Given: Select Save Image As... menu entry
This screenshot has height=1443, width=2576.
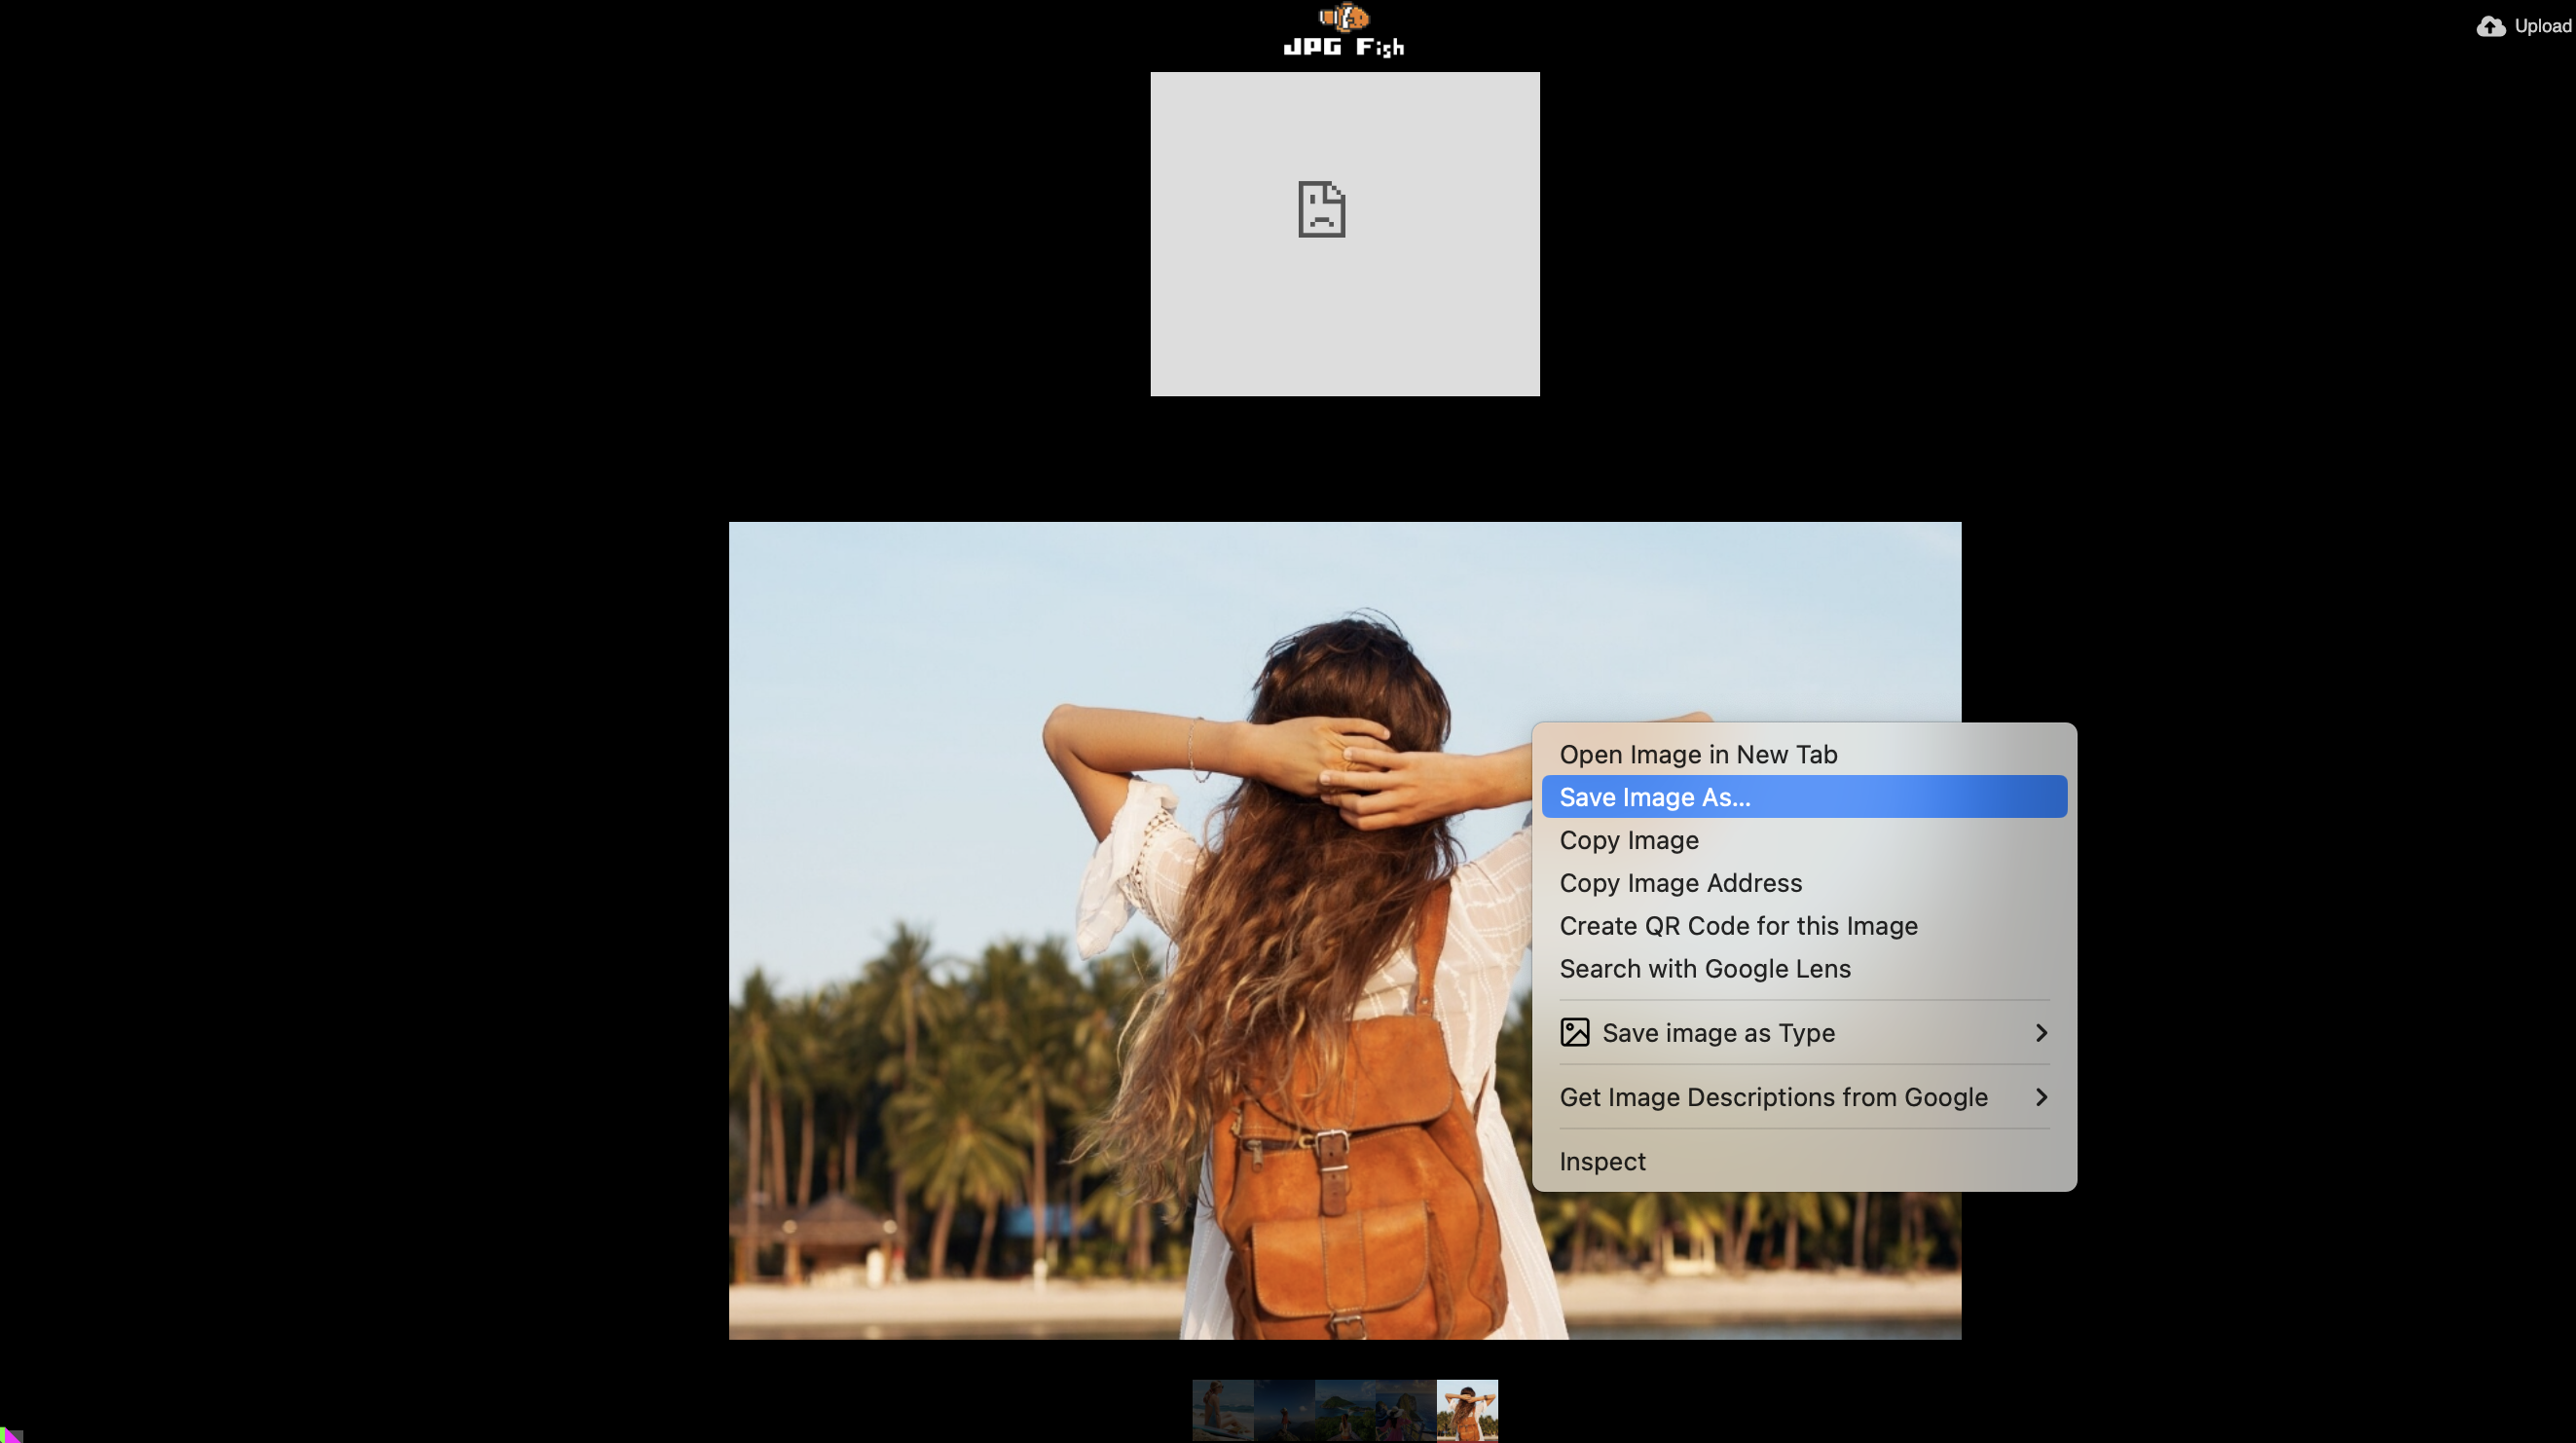Looking at the screenshot, I should pos(1655,797).
